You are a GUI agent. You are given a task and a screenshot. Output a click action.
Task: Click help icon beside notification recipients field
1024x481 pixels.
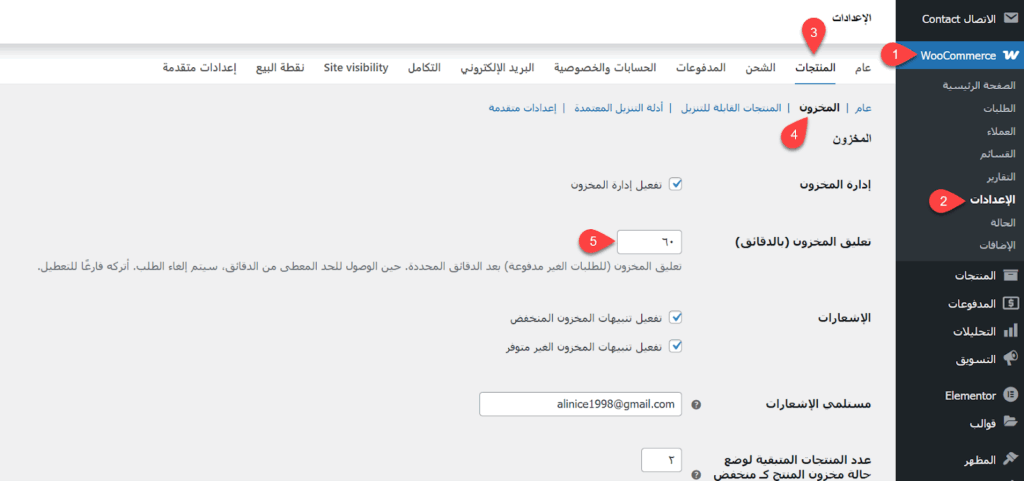pos(696,405)
